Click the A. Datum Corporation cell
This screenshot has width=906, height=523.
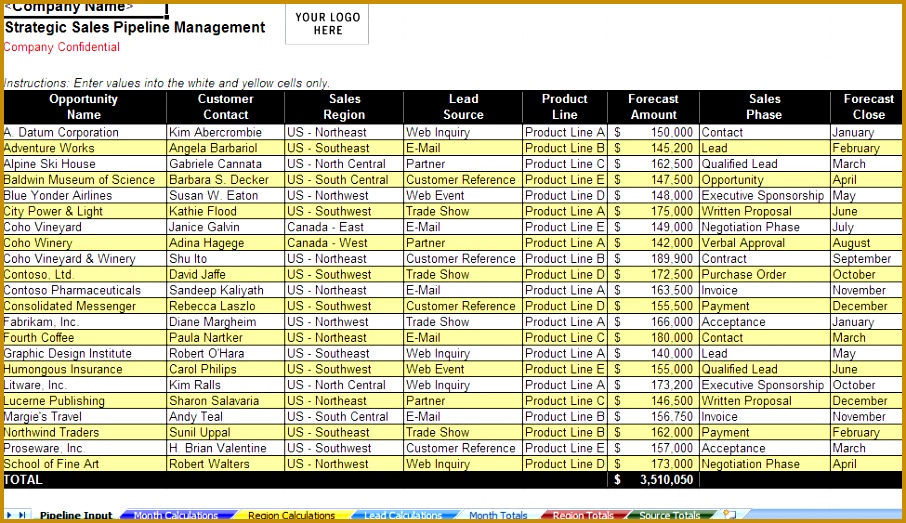(x=85, y=132)
